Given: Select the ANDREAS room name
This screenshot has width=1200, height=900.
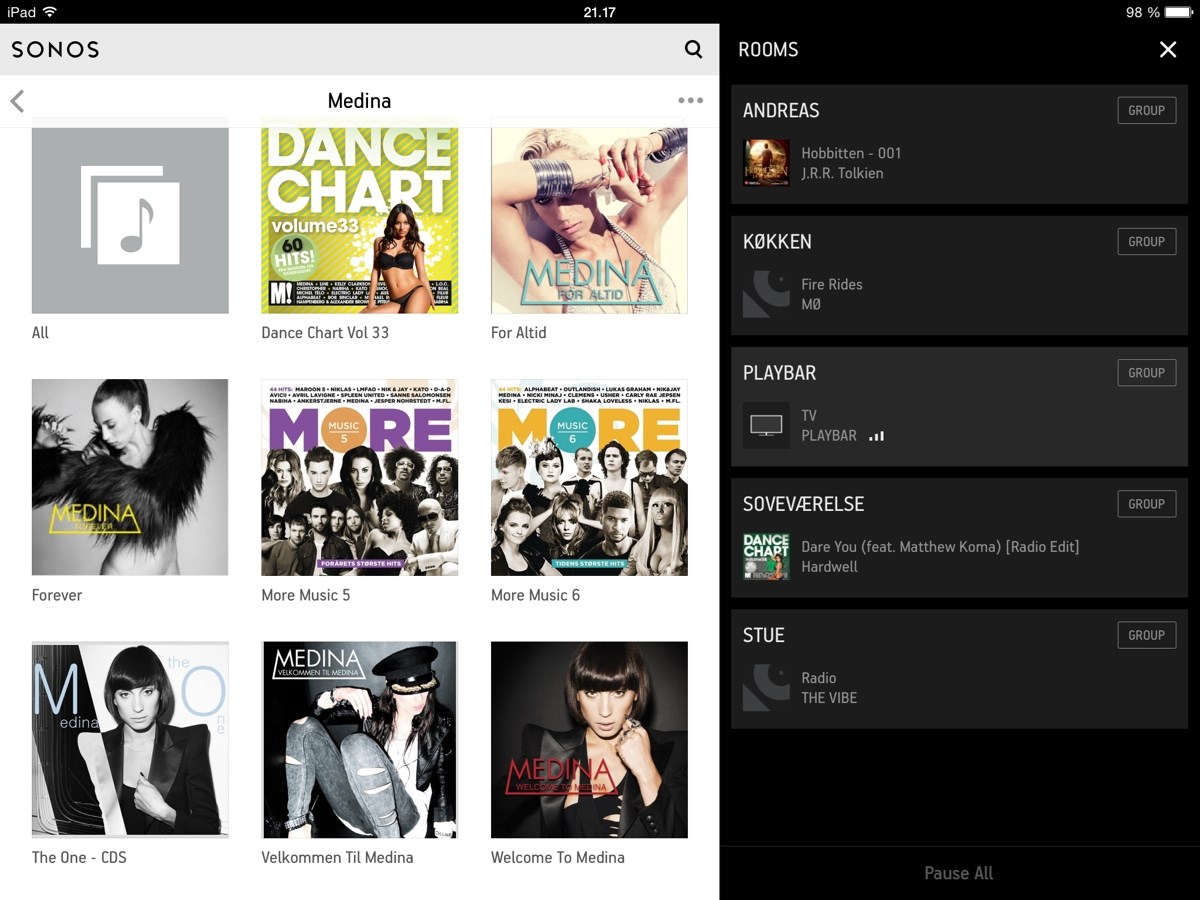Looking at the screenshot, I should coord(781,110).
